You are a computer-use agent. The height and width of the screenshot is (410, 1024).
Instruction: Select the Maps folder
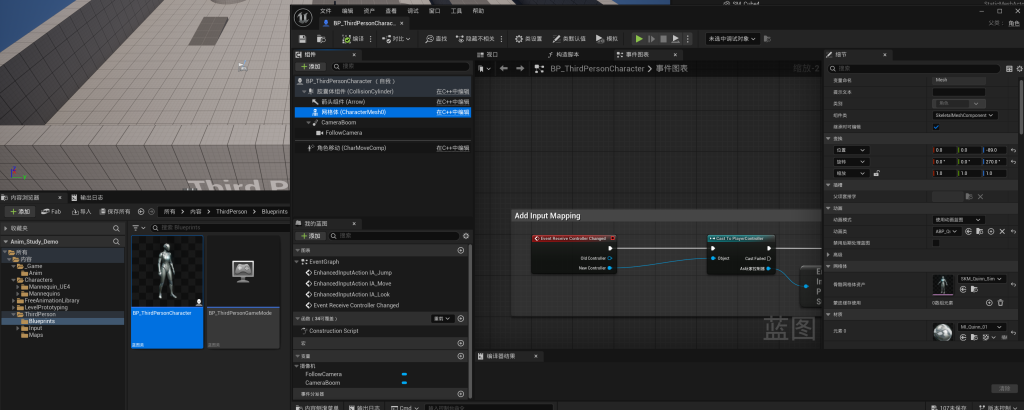click(35, 335)
